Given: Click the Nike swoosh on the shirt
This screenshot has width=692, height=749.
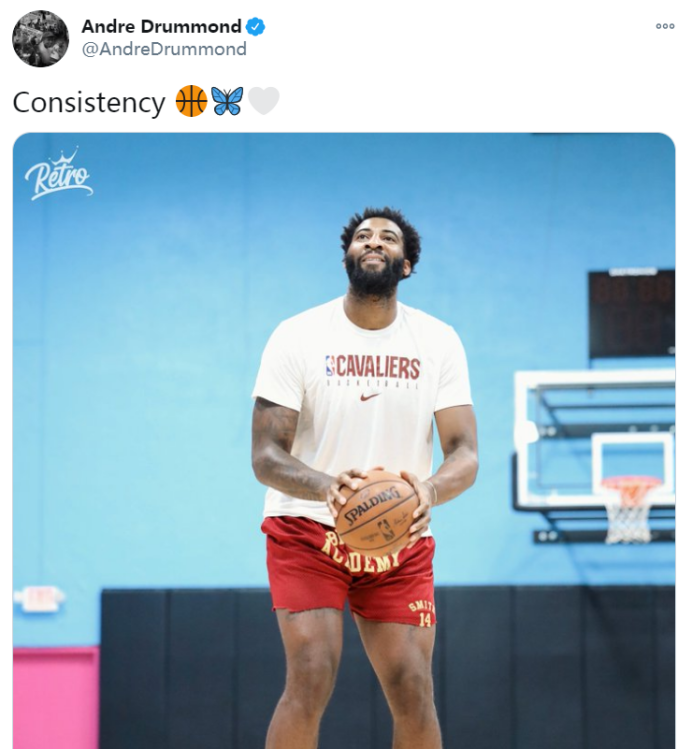Looking at the screenshot, I should pos(370,396).
